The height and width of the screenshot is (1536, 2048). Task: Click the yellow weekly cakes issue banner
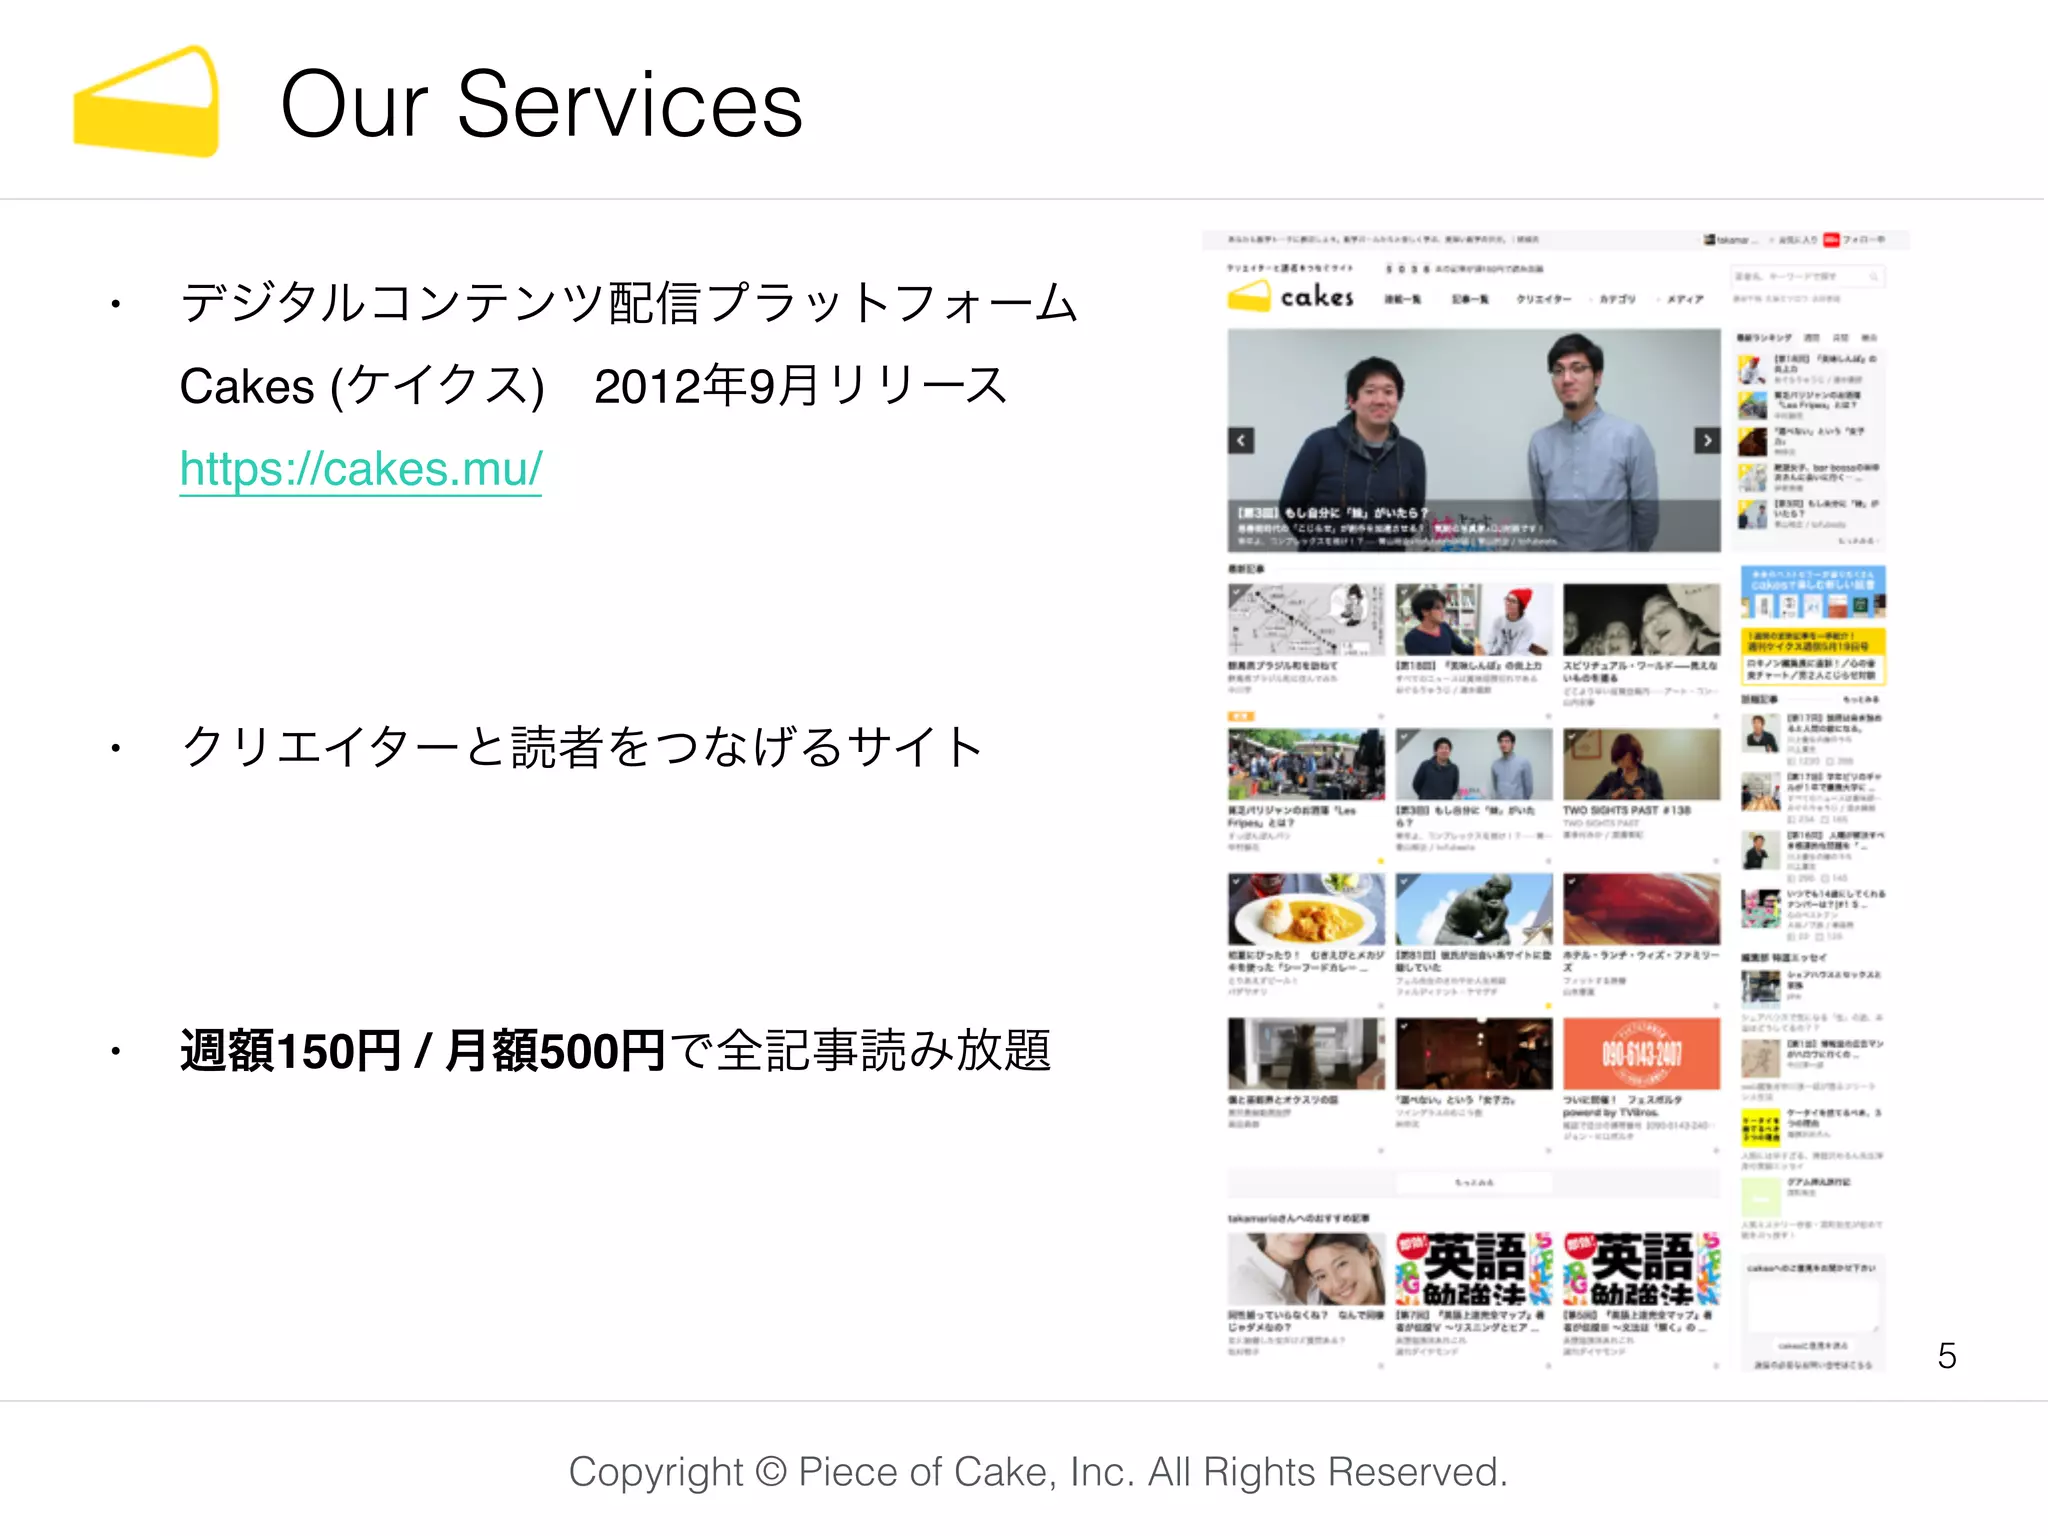1813,655
